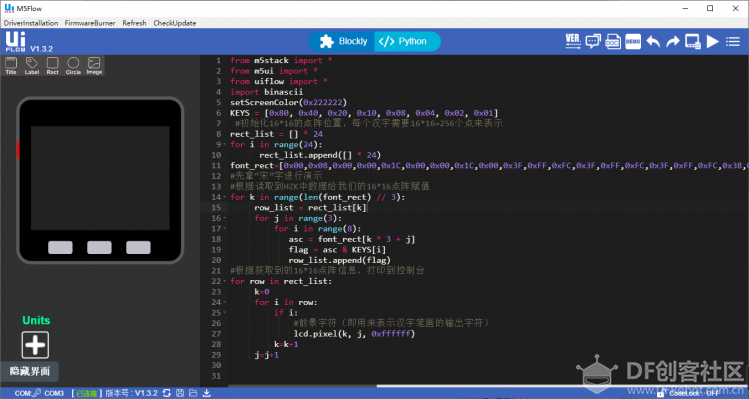Place cursor on font_rect line 11
This screenshot has width=749, height=399.
[x=489, y=165]
